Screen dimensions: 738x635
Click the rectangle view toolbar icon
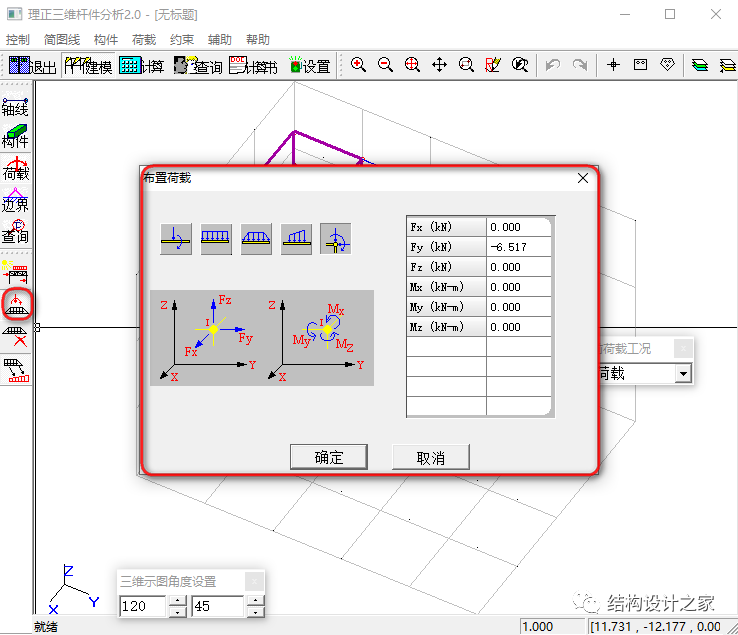click(640, 64)
